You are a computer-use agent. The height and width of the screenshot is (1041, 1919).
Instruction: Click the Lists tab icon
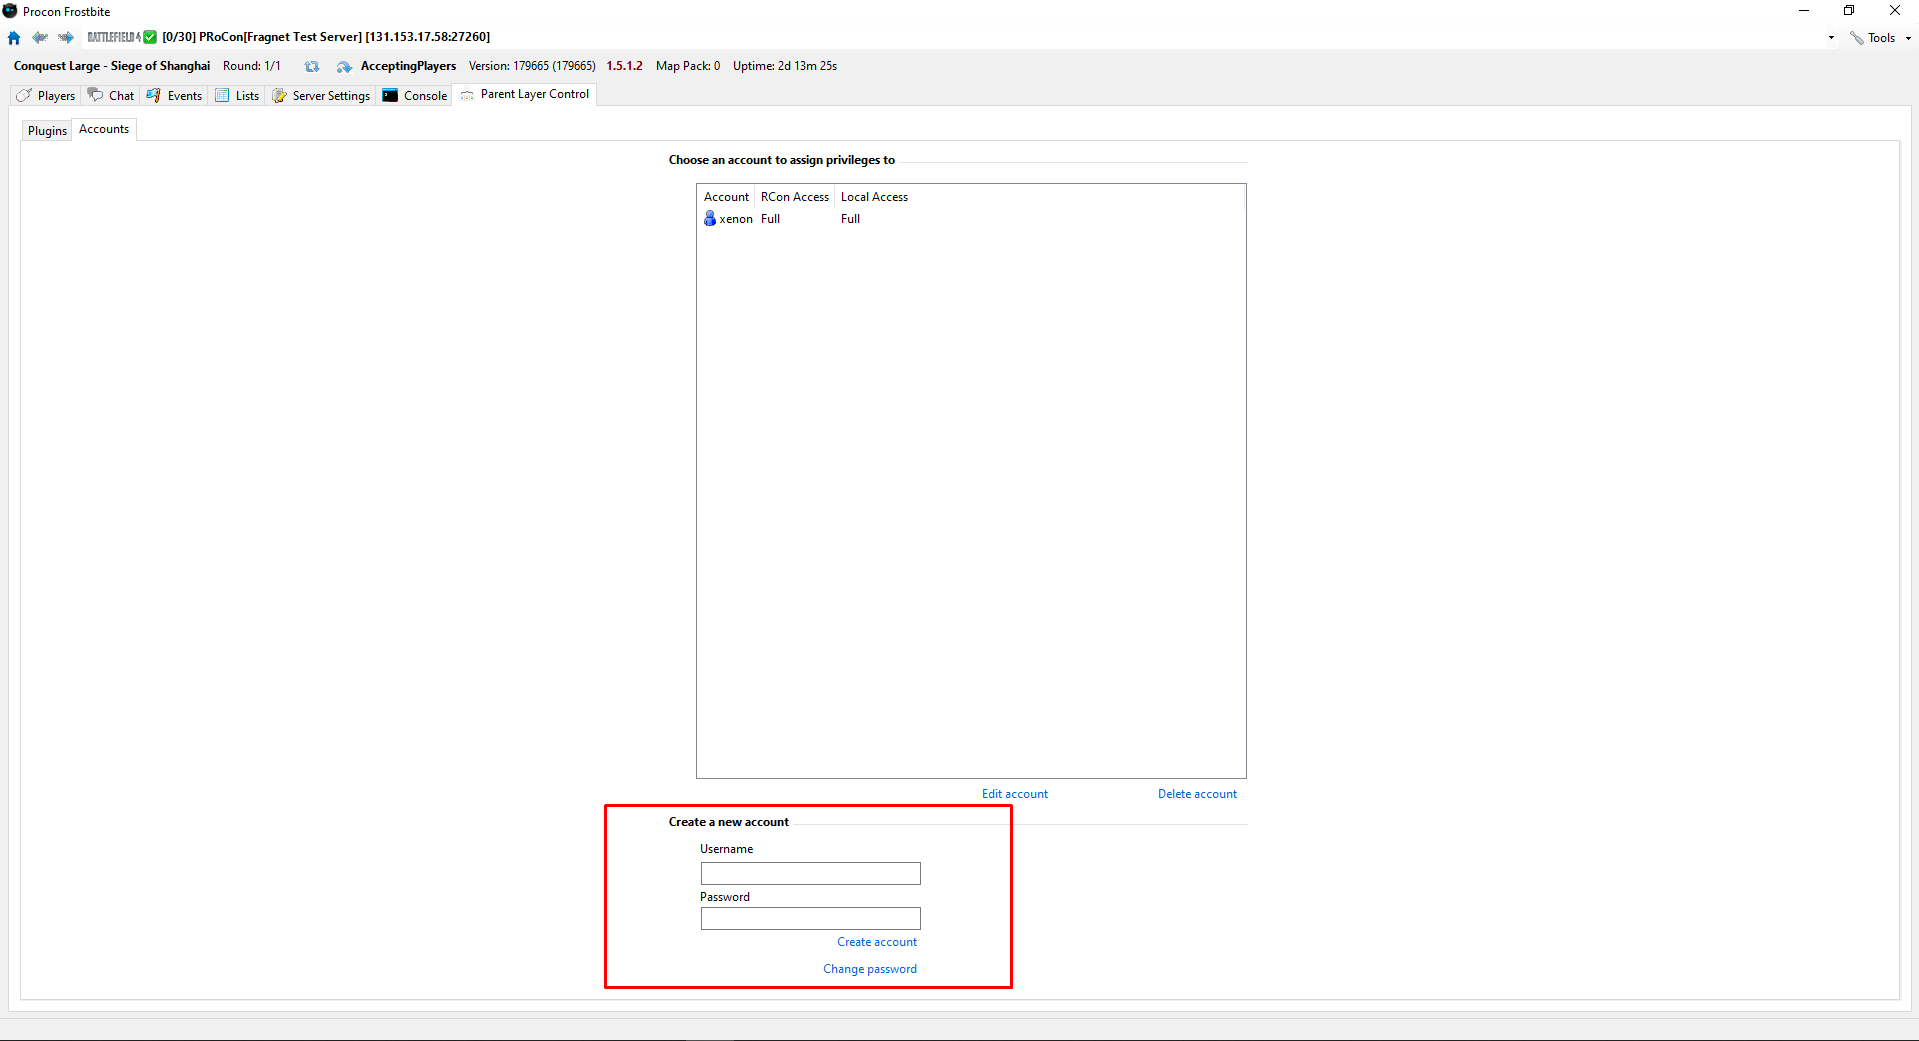(x=222, y=95)
